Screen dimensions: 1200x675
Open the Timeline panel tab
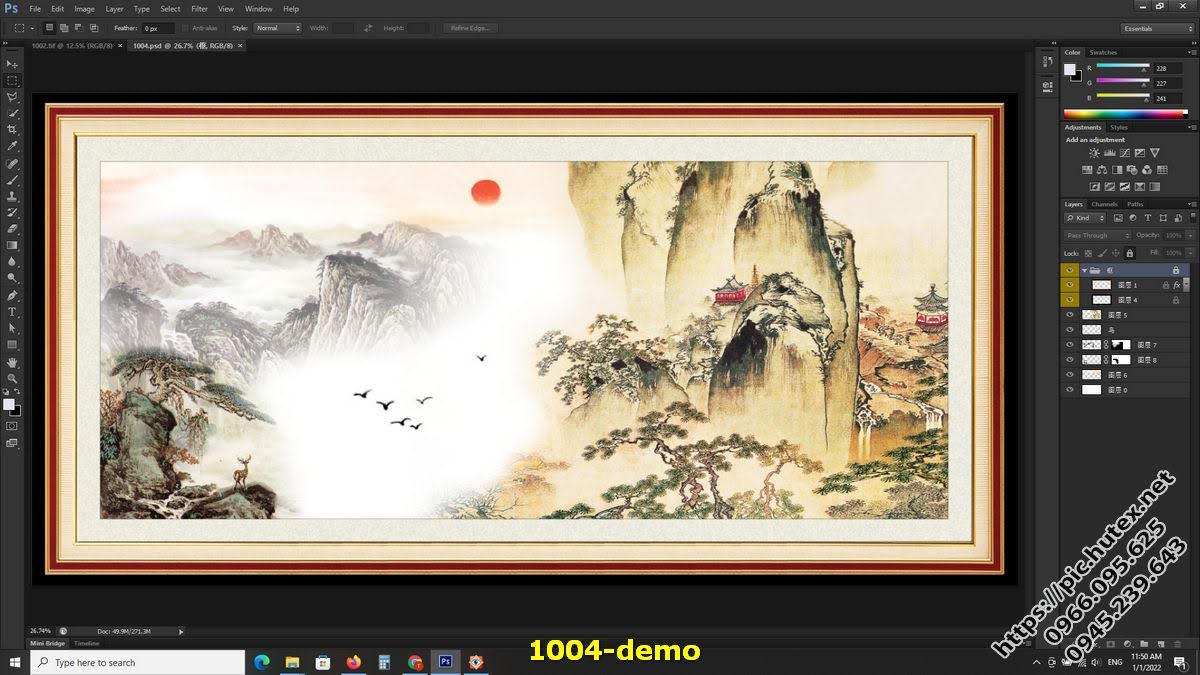pos(87,643)
